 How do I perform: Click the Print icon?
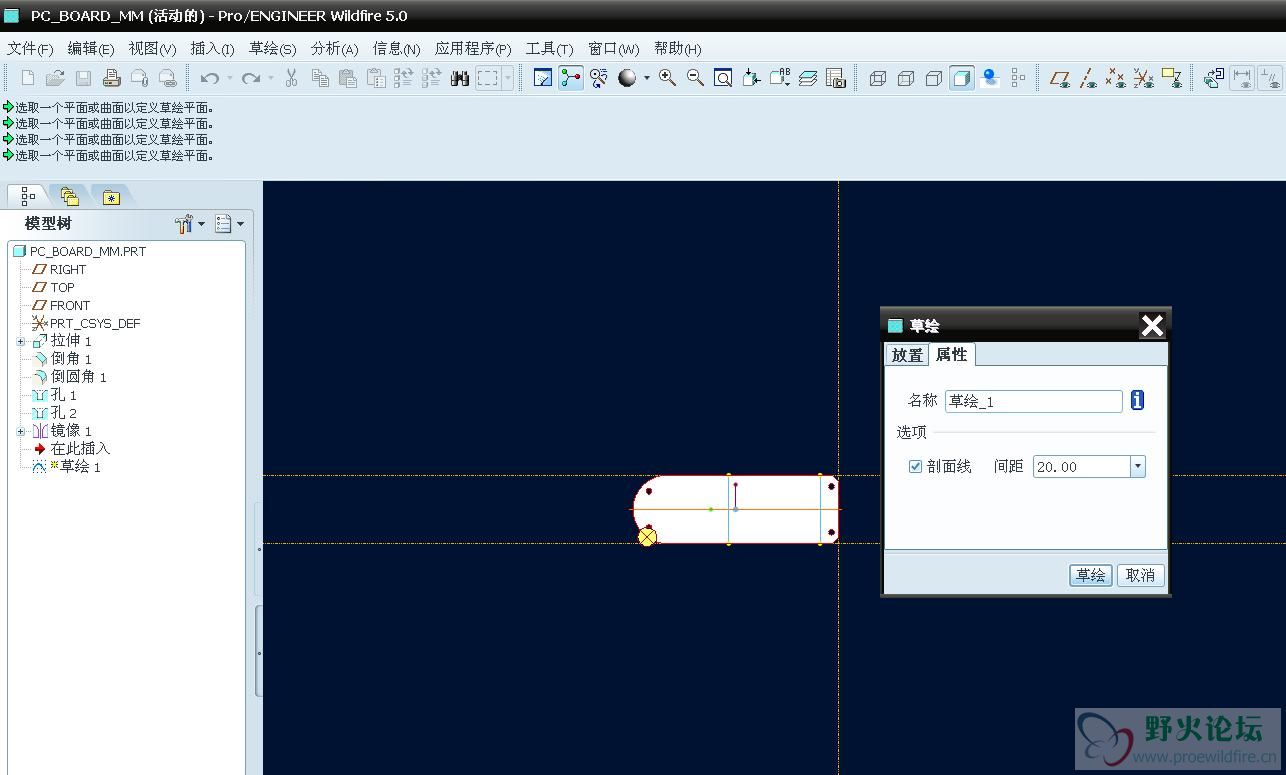pos(111,78)
